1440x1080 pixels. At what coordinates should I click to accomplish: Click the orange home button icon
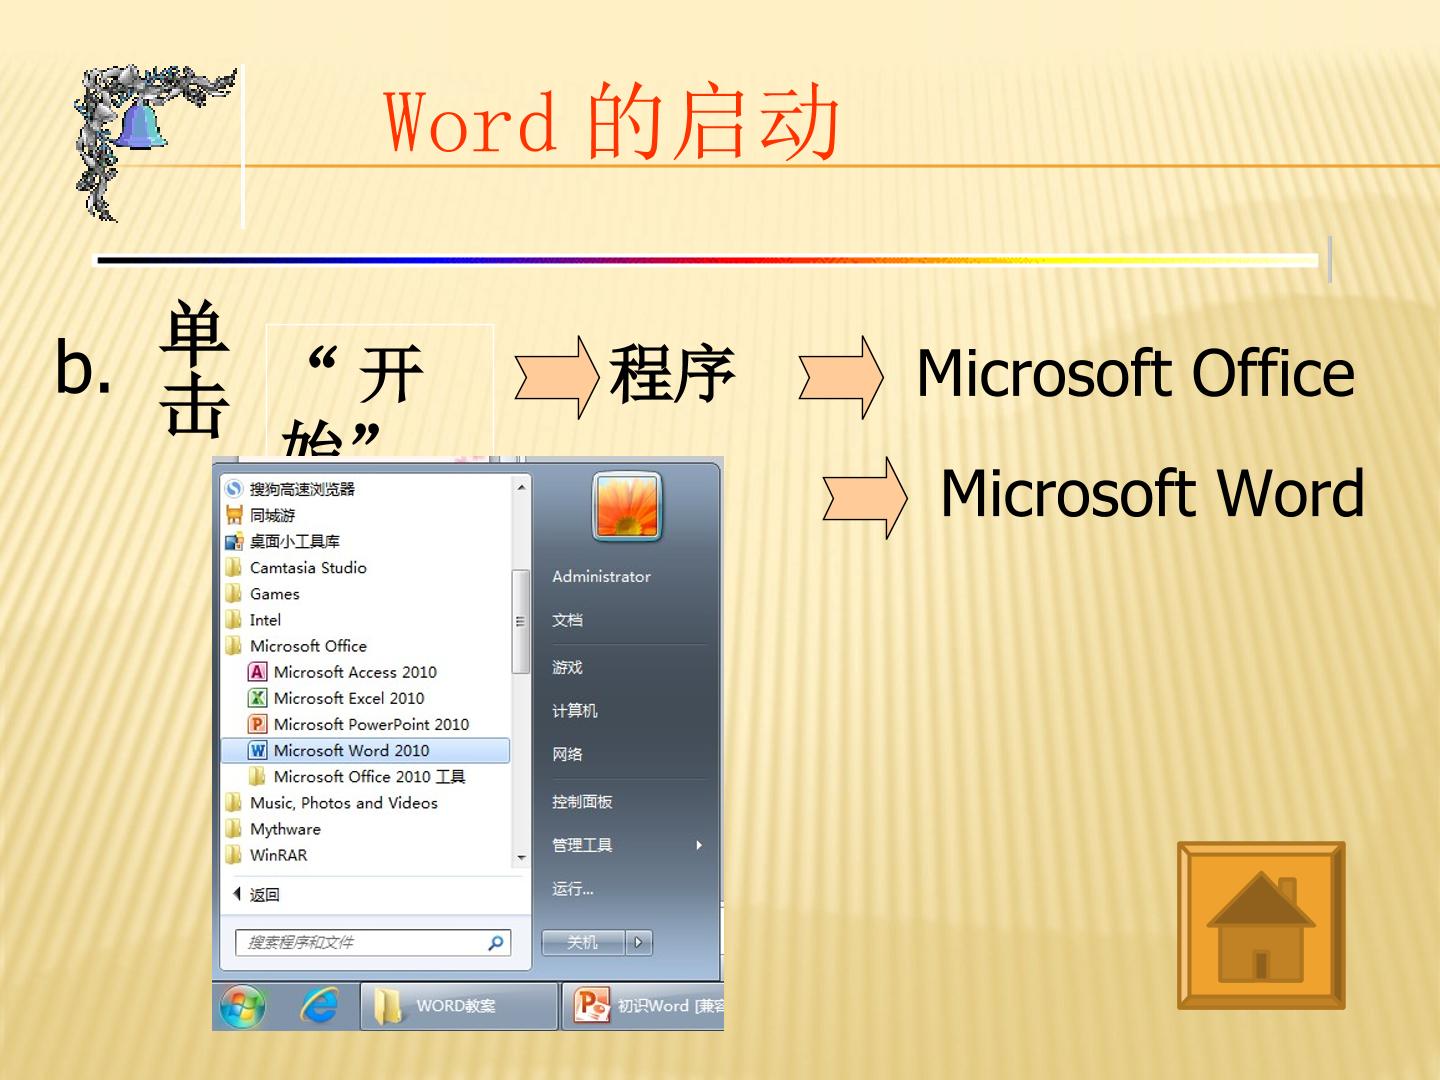tap(1261, 925)
